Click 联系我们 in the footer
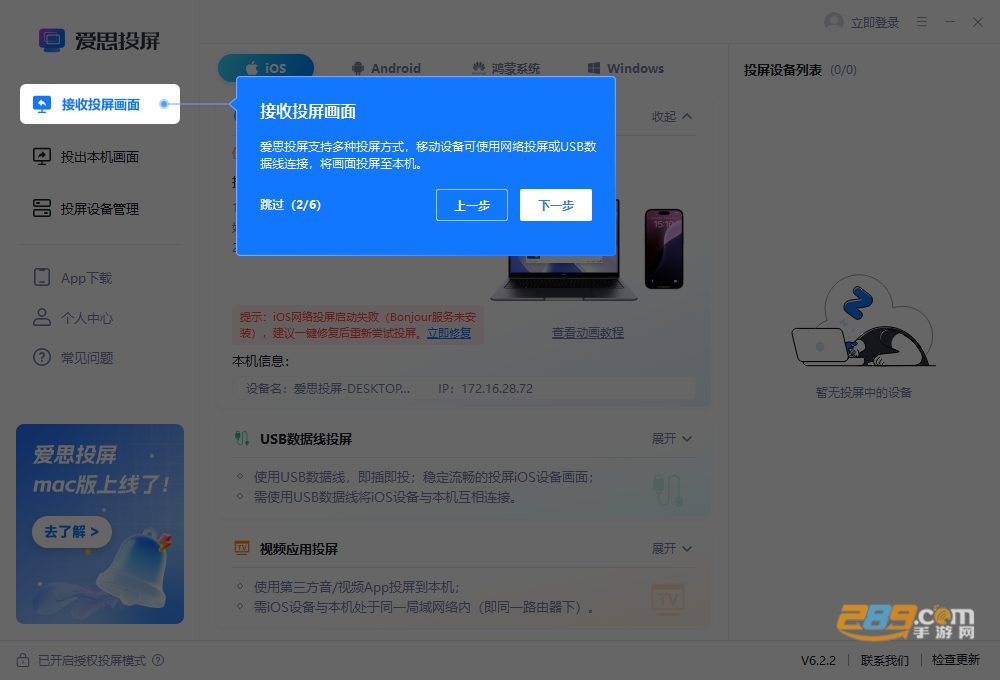 [x=885, y=660]
